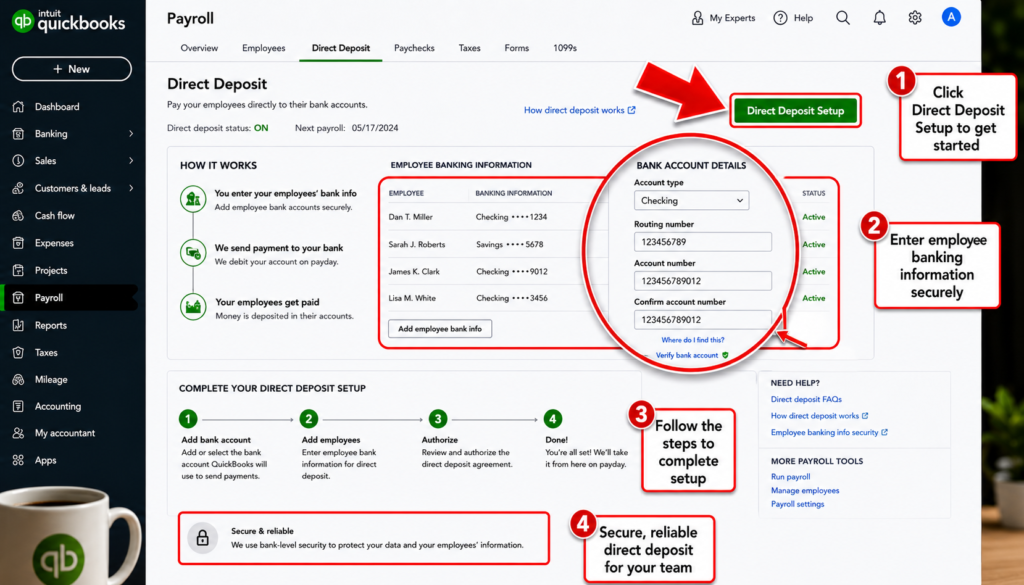Click the 'We send payment to your bank' icon
This screenshot has height=585, width=1024.
[193, 252]
